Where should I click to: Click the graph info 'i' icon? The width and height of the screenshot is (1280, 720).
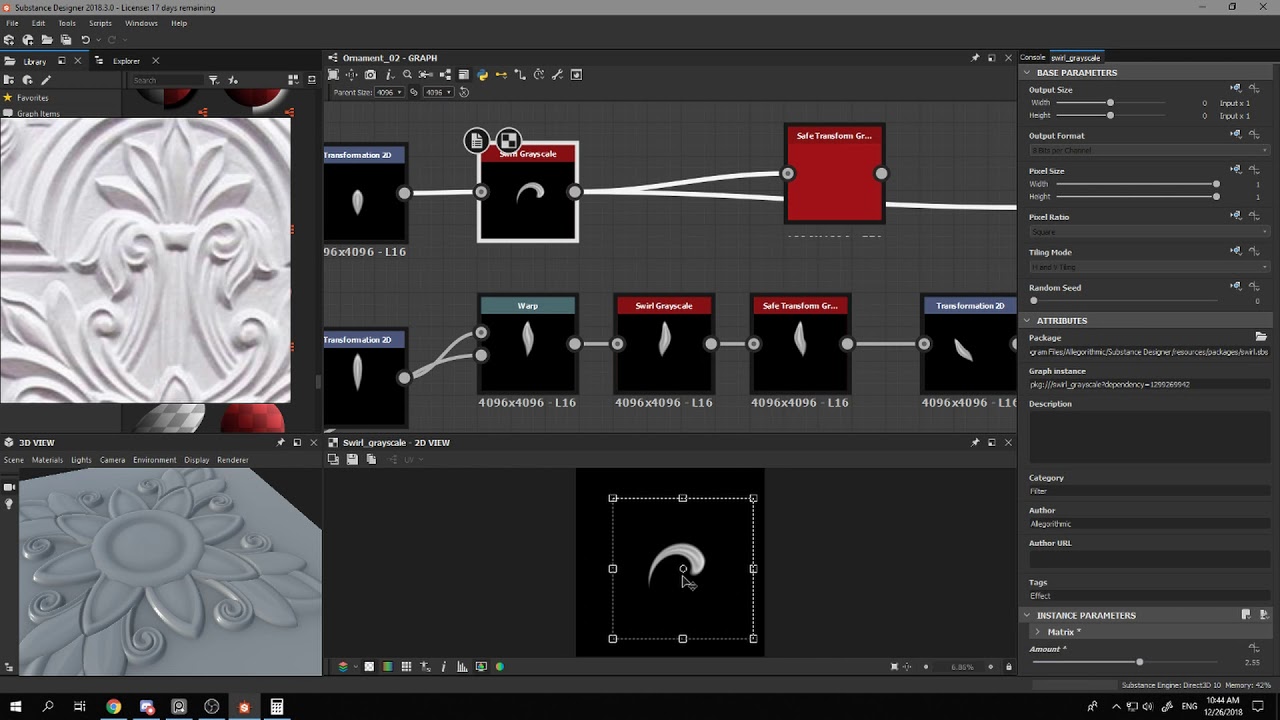tap(389, 75)
